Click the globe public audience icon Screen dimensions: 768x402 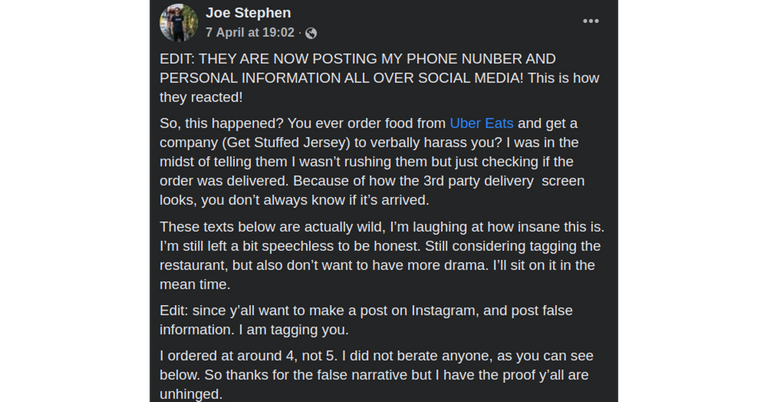[x=311, y=33]
